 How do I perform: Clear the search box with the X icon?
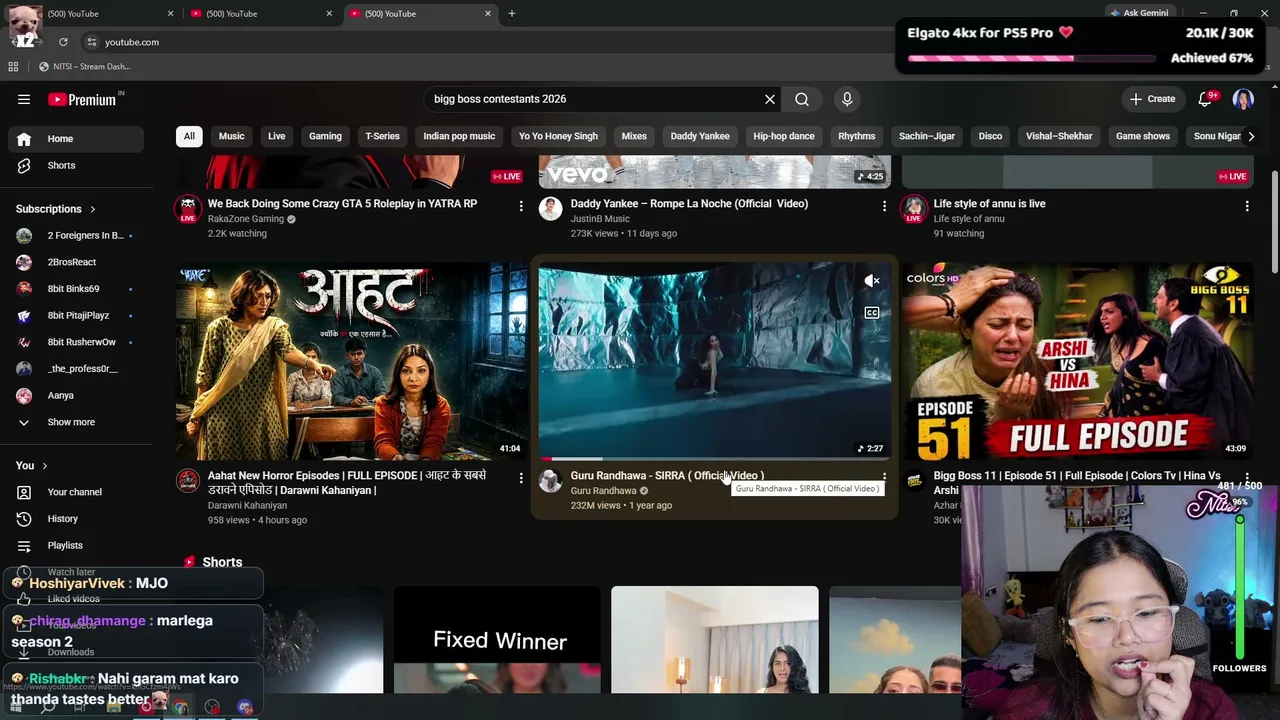click(x=770, y=99)
